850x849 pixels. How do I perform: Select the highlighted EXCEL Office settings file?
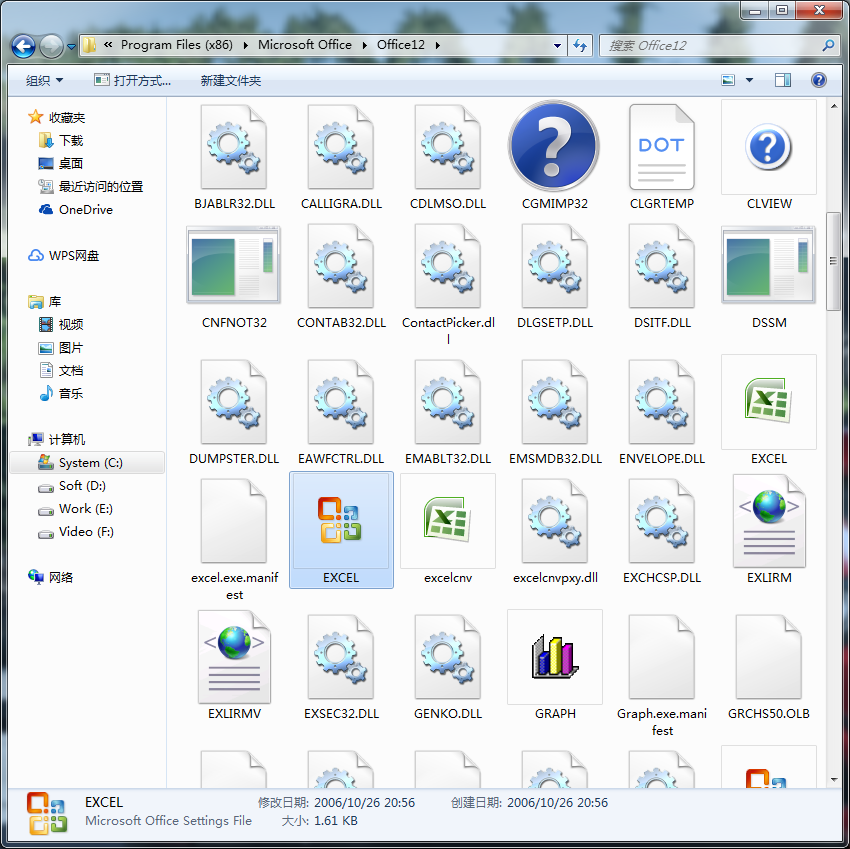point(341,530)
